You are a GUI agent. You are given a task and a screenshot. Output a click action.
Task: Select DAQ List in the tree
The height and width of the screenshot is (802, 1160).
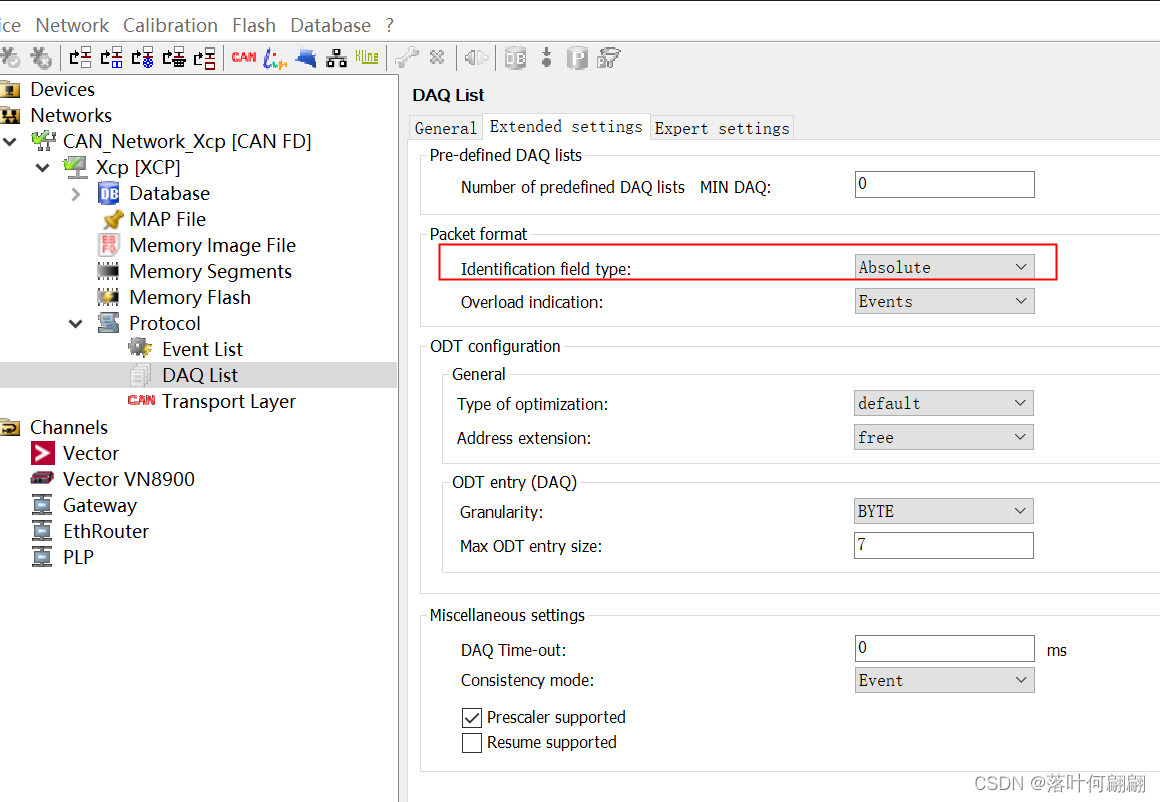tap(200, 375)
